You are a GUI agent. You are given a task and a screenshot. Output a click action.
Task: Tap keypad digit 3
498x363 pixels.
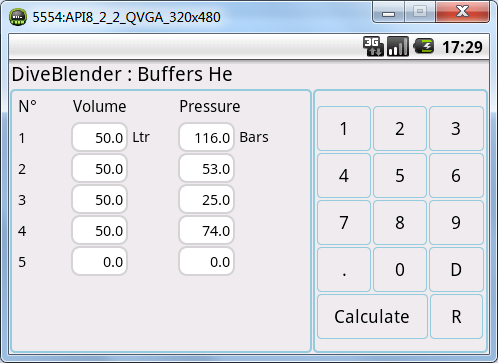click(456, 128)
